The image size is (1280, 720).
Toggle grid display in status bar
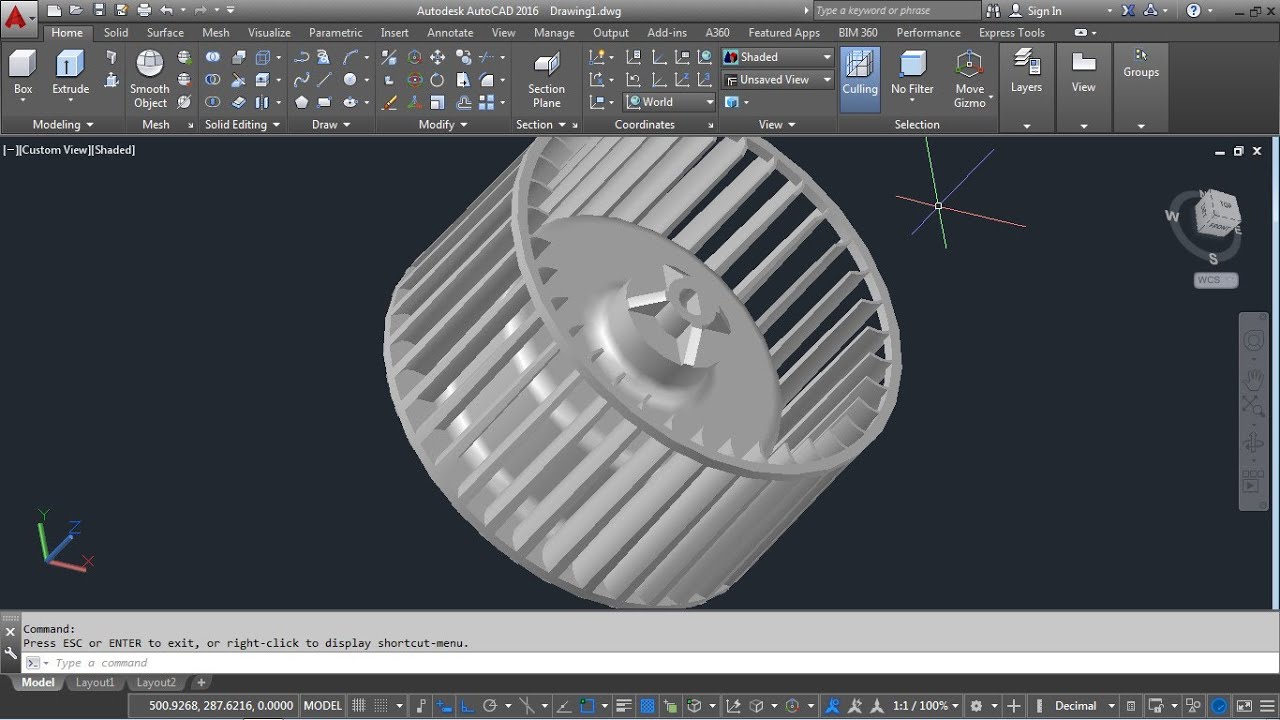(358, 705)
